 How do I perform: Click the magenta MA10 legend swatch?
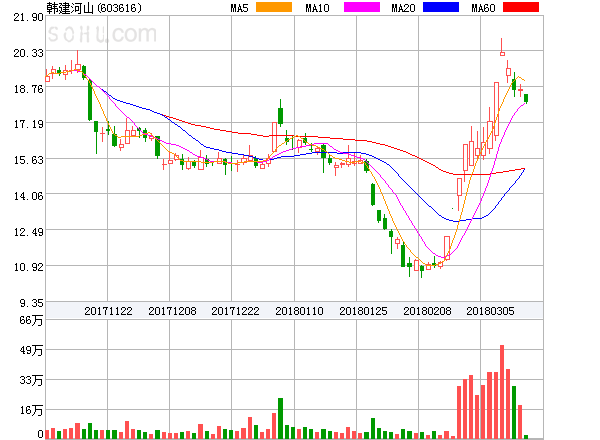362,7
